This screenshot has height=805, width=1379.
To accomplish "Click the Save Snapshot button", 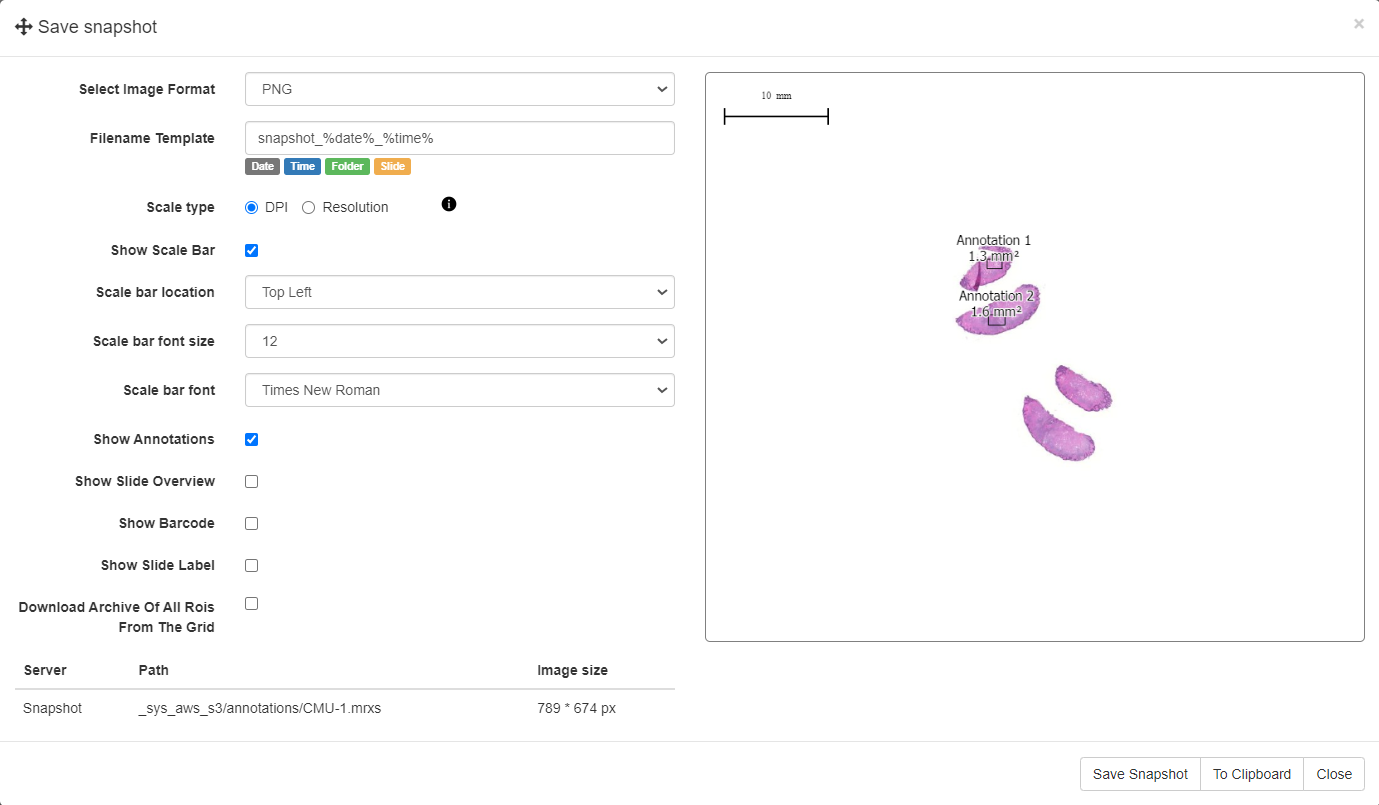I will pos(1140,774).
